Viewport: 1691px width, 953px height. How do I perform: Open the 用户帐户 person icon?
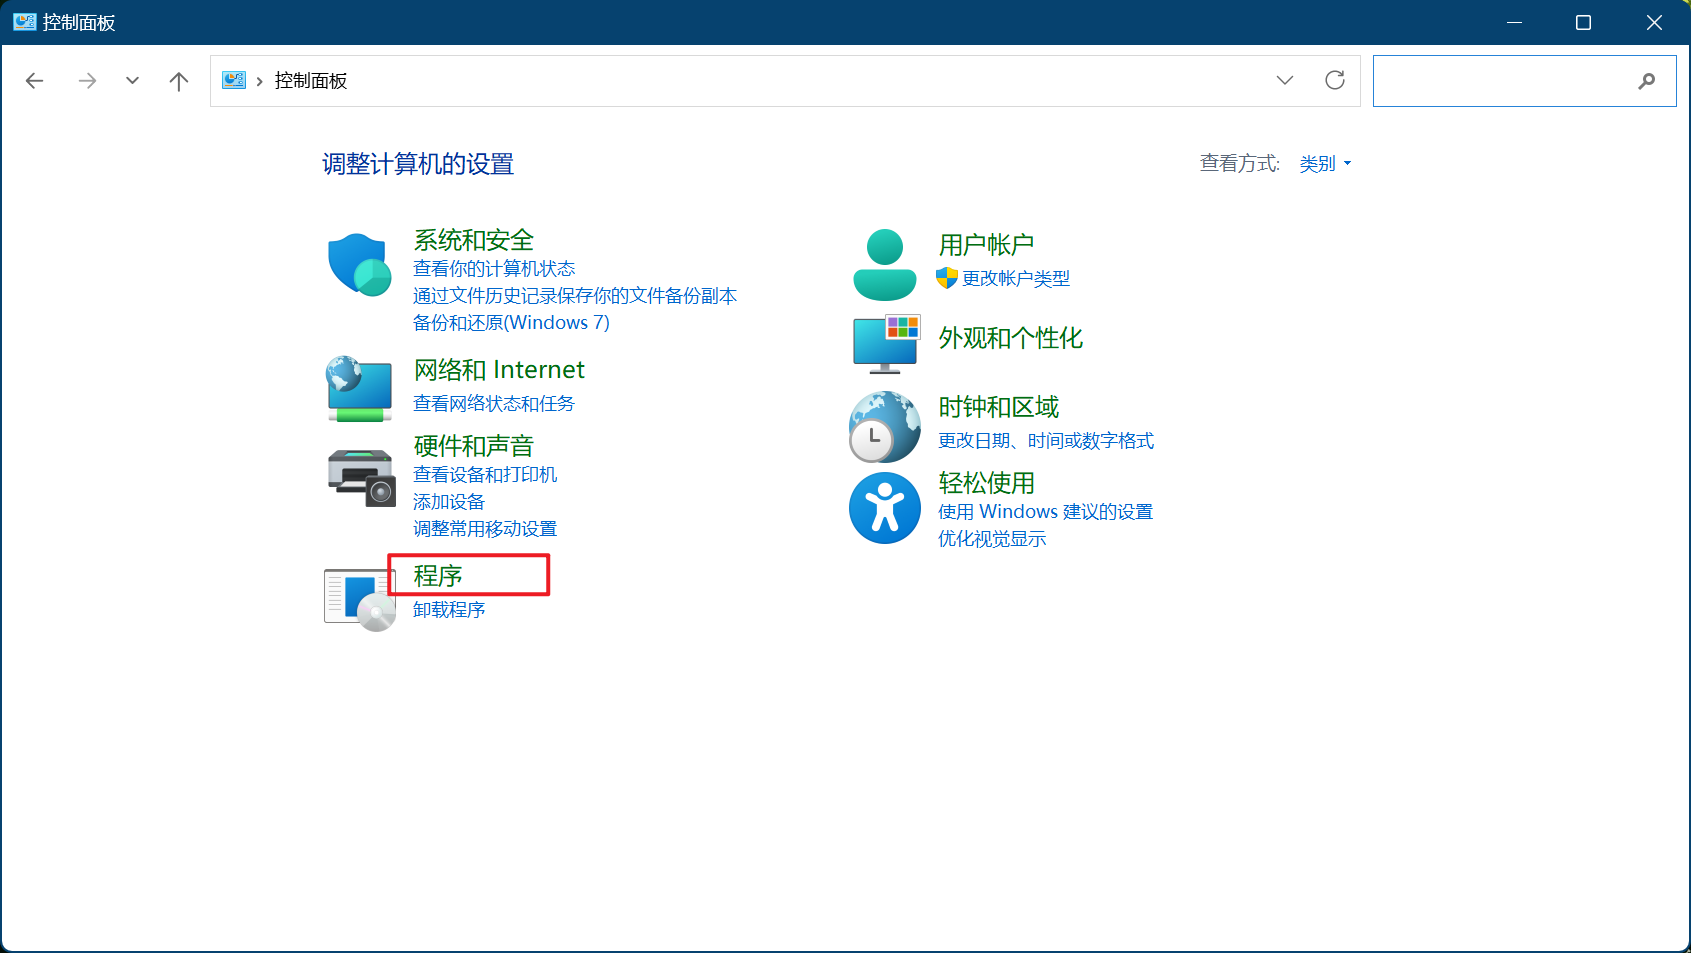(885, 265)
